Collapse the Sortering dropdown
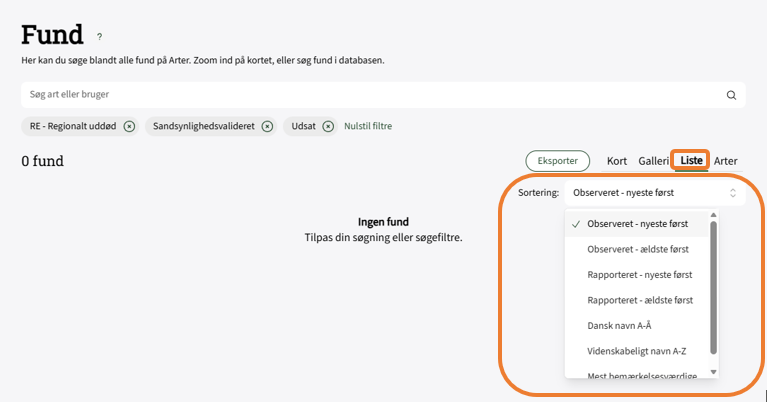 coord(654,193)
